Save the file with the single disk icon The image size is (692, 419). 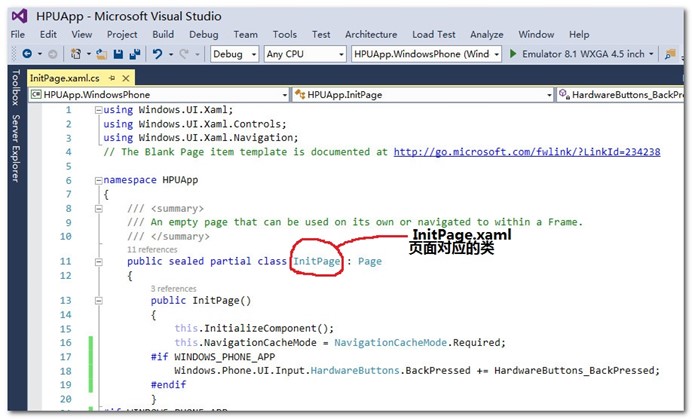click(x=118, y=54)
